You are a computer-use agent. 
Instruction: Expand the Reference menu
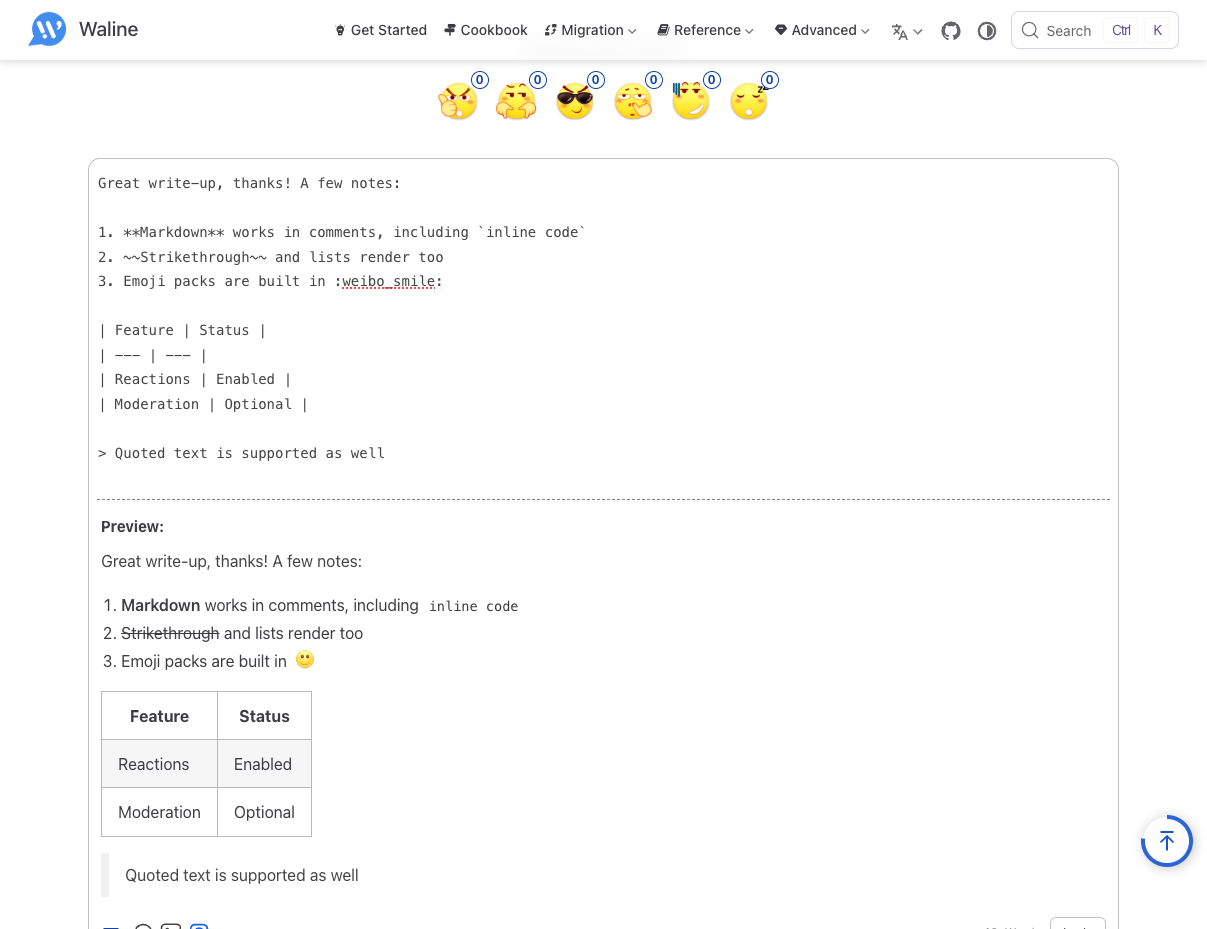pyautogui.click(x=706, y=30)
